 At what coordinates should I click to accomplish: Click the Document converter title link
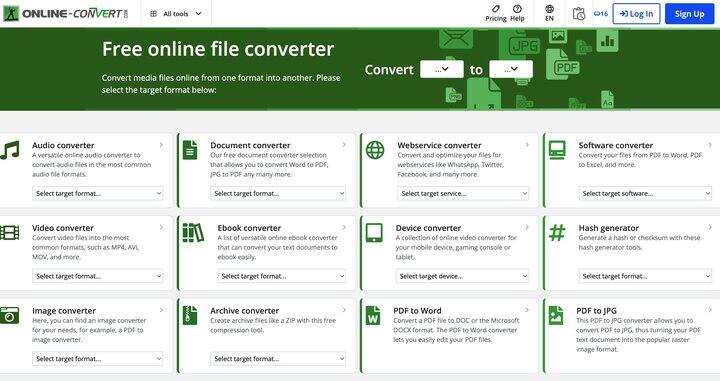(250, 145)
